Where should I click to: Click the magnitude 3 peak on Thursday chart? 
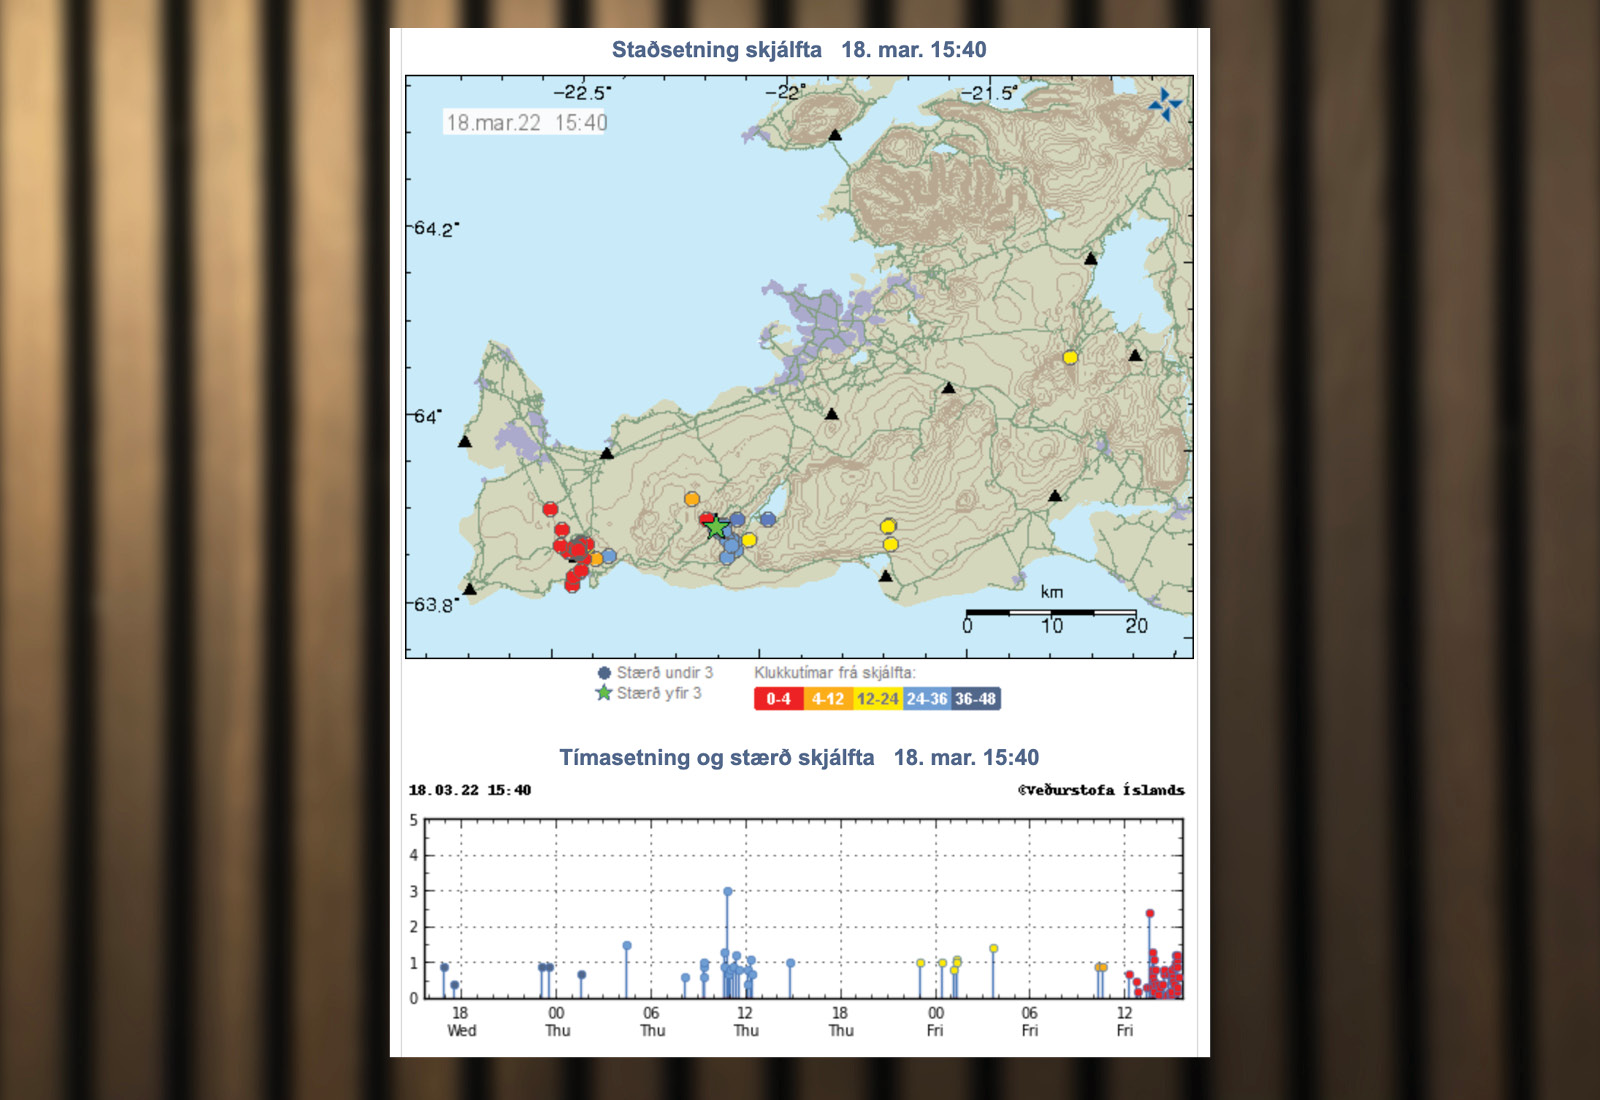pos(727,891)
